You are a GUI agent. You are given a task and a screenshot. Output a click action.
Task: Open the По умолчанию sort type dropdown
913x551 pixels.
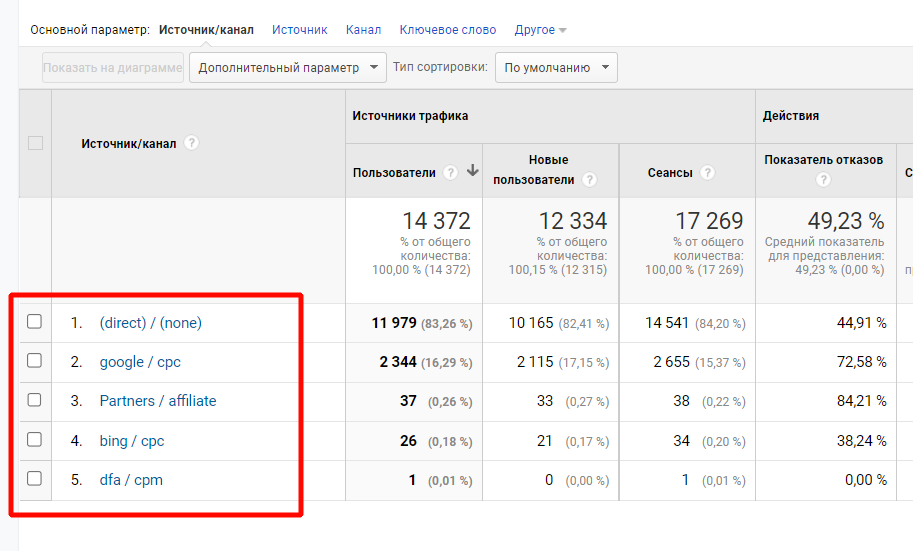coord(556,68)
